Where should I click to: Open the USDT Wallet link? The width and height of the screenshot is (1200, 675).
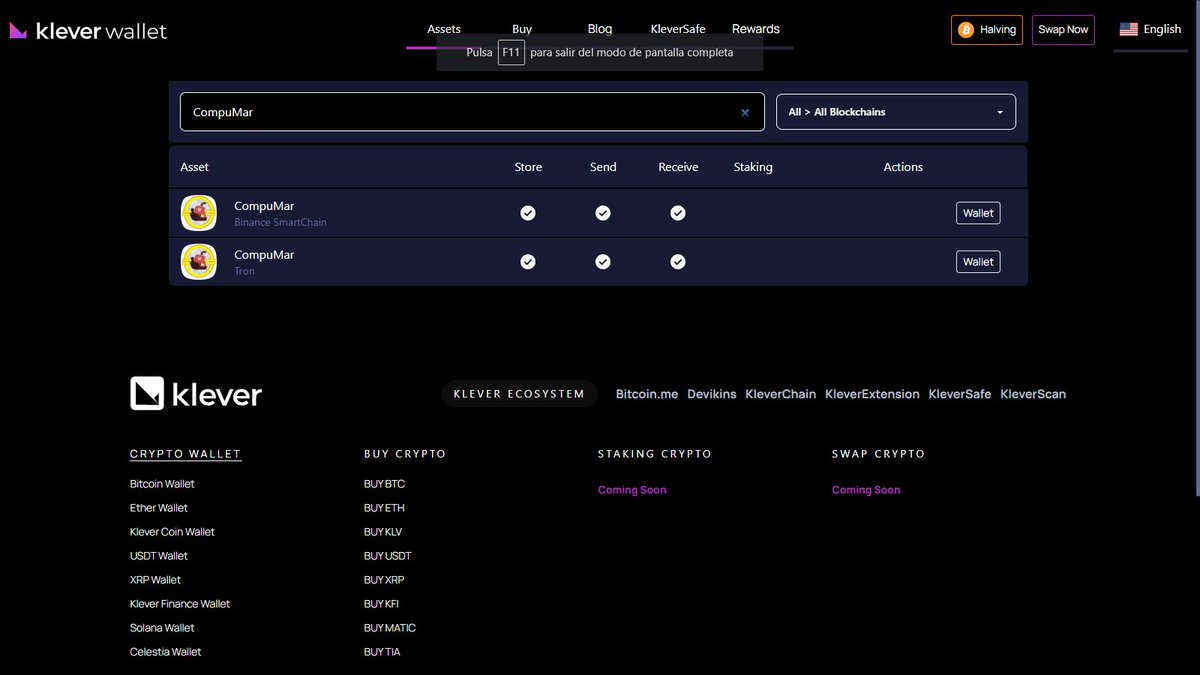coord(159,556)
